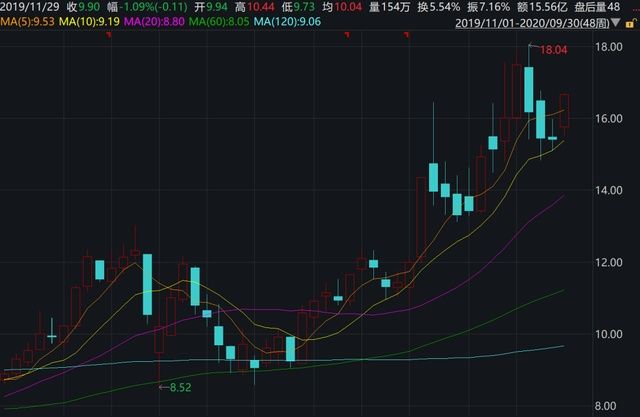
Task: Click the 18.04 high price annotation
Action: coord(553,50)
